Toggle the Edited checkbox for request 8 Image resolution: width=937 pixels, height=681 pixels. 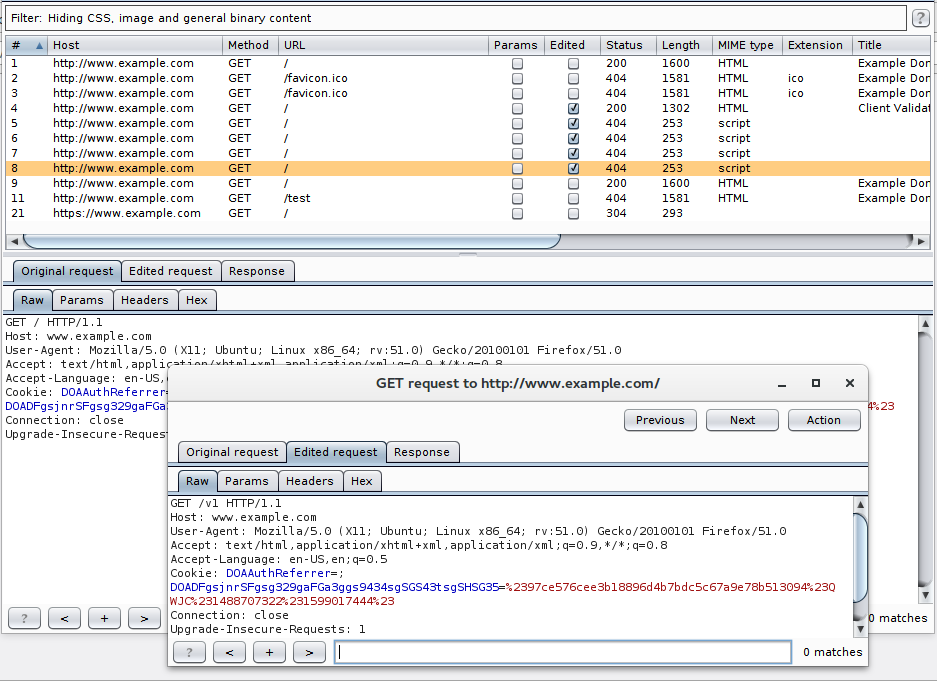[x=573, y=168]
